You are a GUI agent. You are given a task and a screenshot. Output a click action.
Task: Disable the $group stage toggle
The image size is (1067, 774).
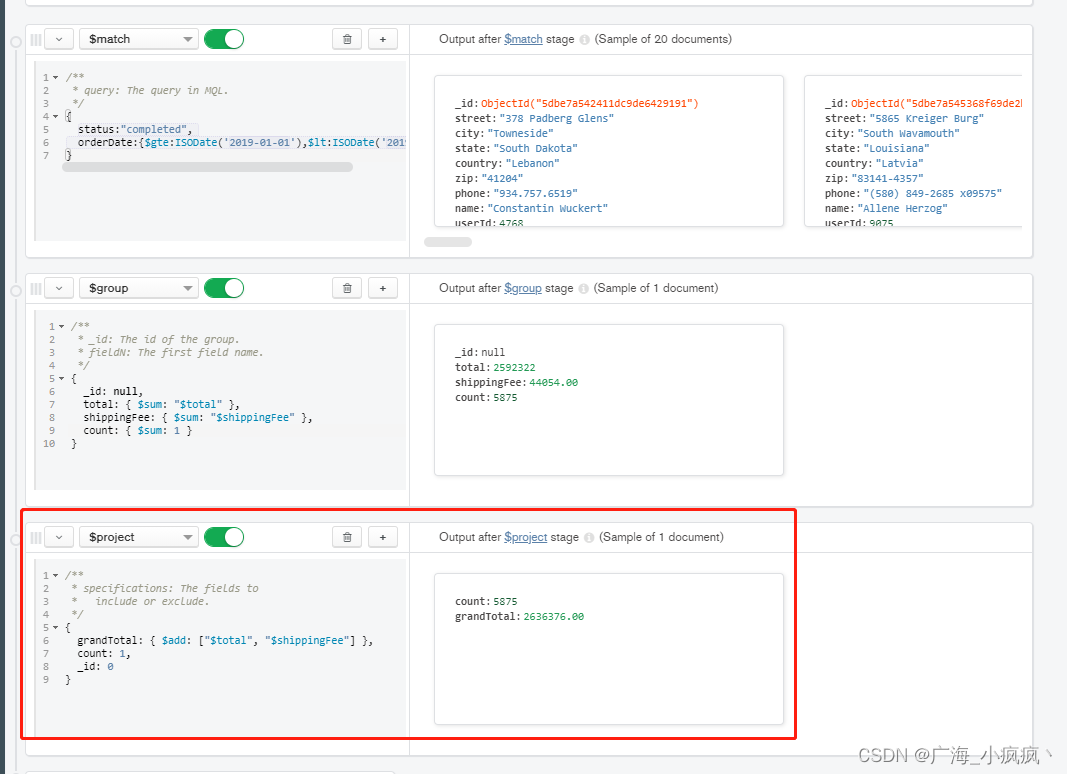pyautogui.click(x=224, y=289)
